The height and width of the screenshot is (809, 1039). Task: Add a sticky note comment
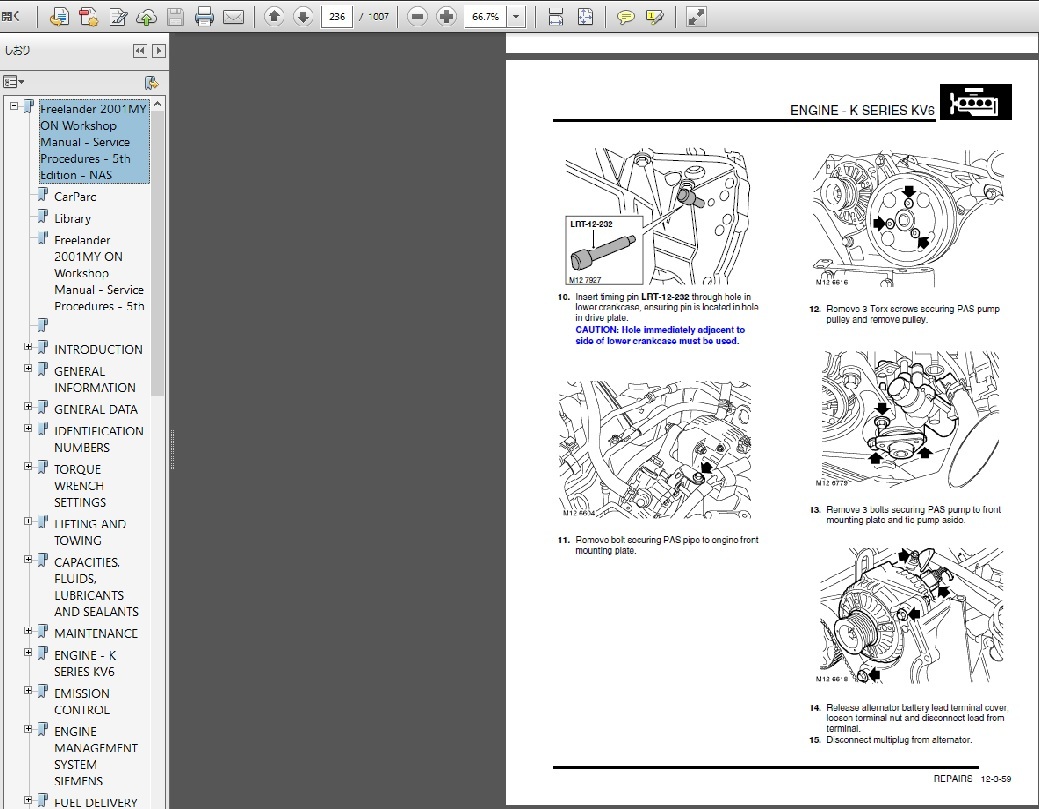[x=625, y=17]
